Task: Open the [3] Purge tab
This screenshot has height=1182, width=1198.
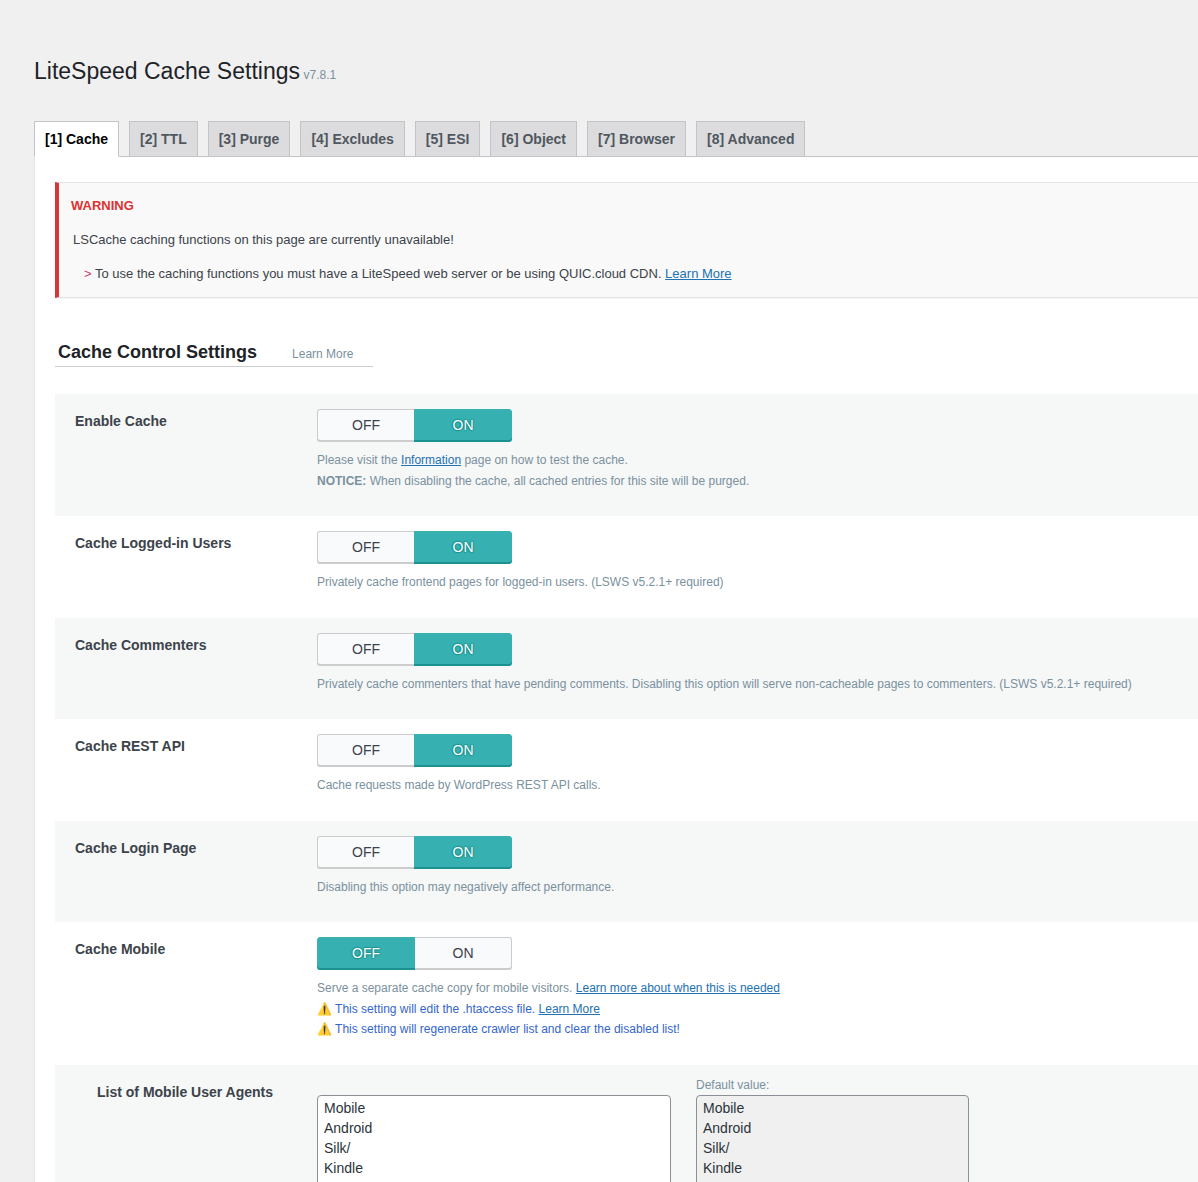Action: click(x=248, y=139)
